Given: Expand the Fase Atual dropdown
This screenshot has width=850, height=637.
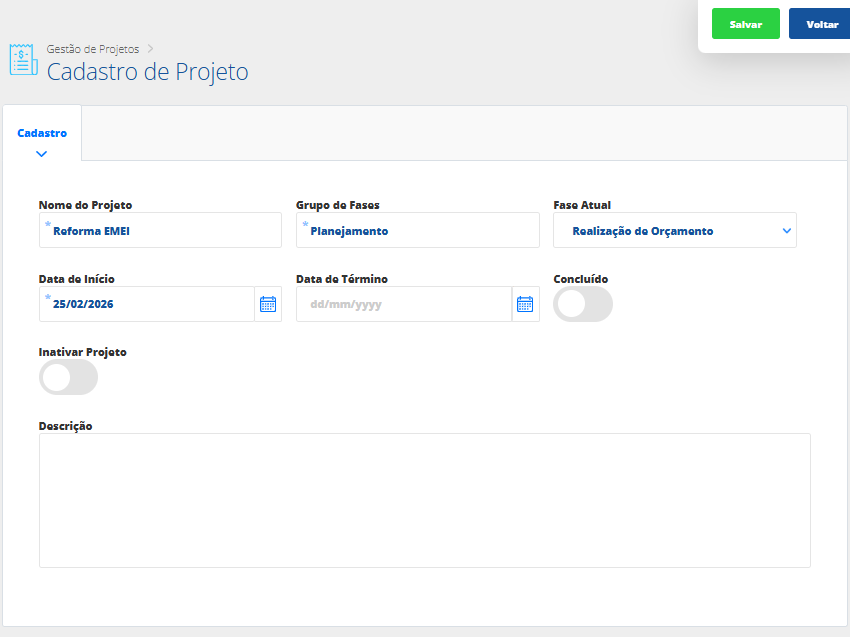Looking at the screenshot, I should tap(787, 231).
